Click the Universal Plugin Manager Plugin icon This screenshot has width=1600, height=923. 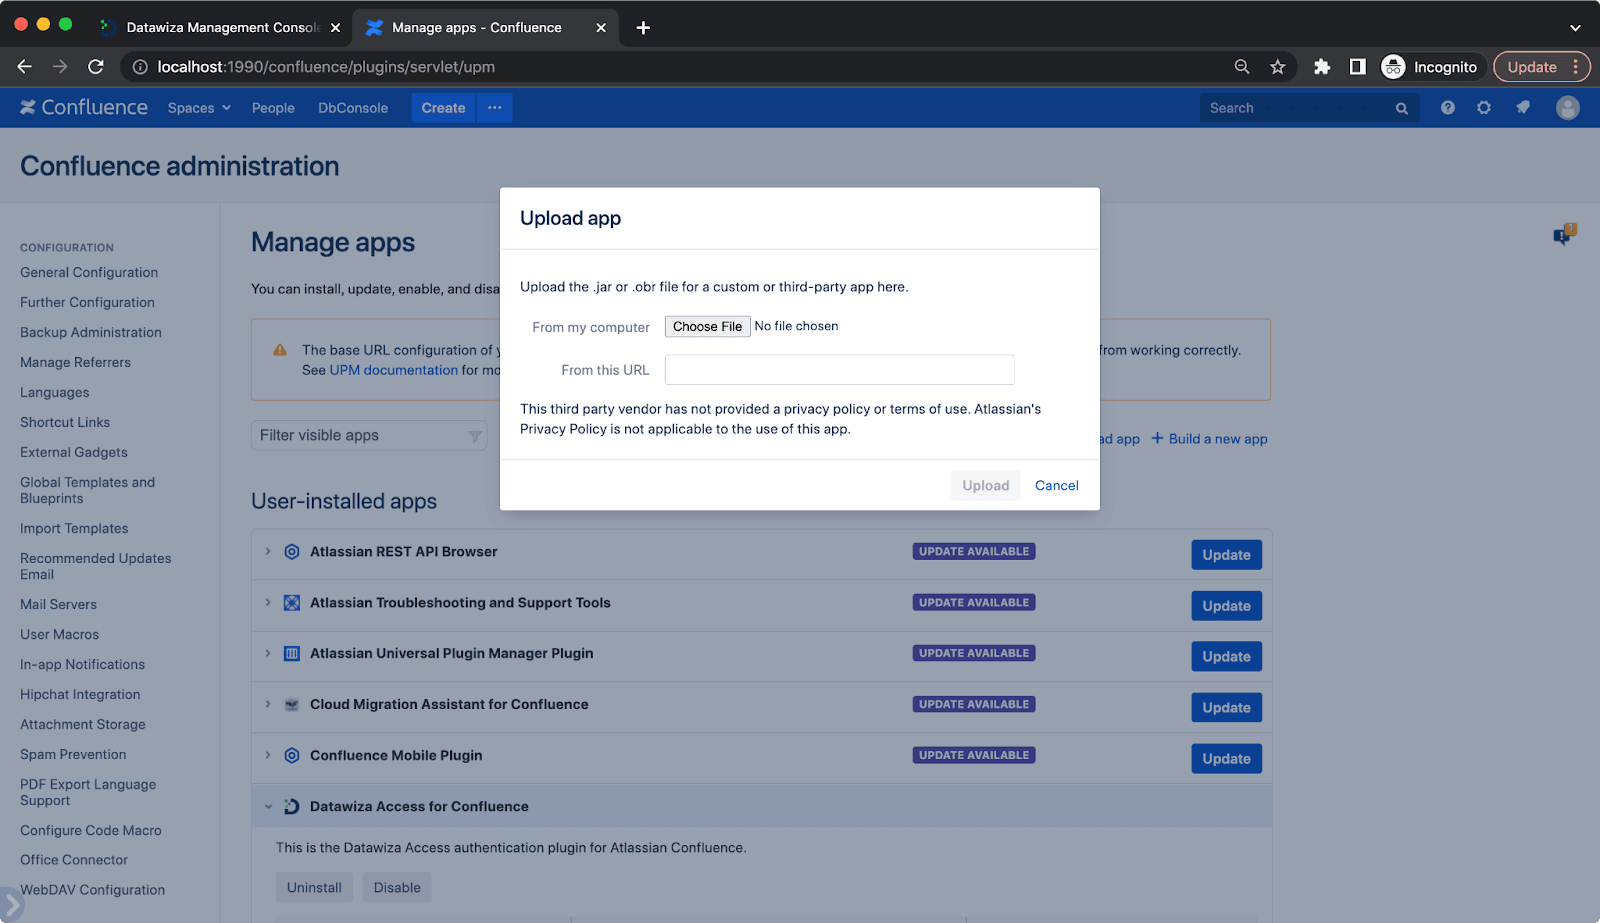coord(292,654)
